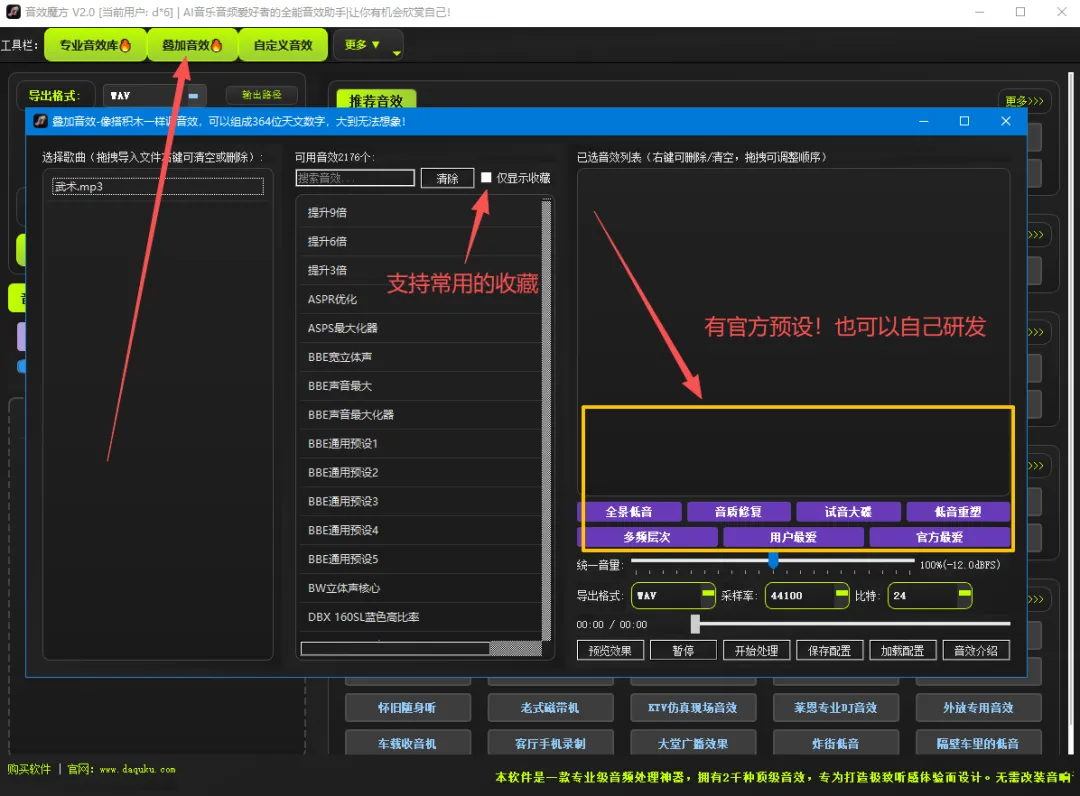Enable the 仅显示收藏 checkbox

point(486,178)
